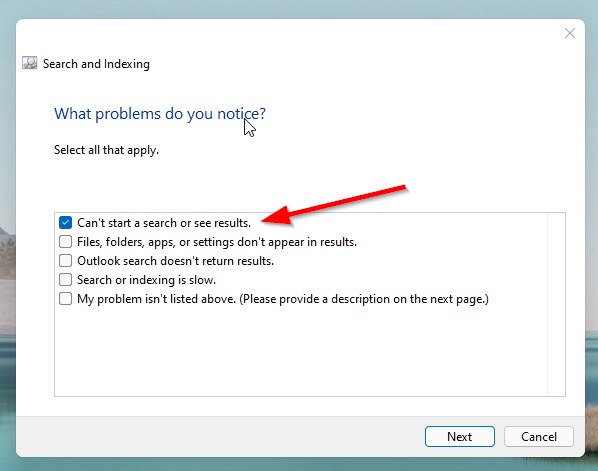Click the scrollbar track of the problems list
This screenshot has width=598, height=471.
pos(556,304)
